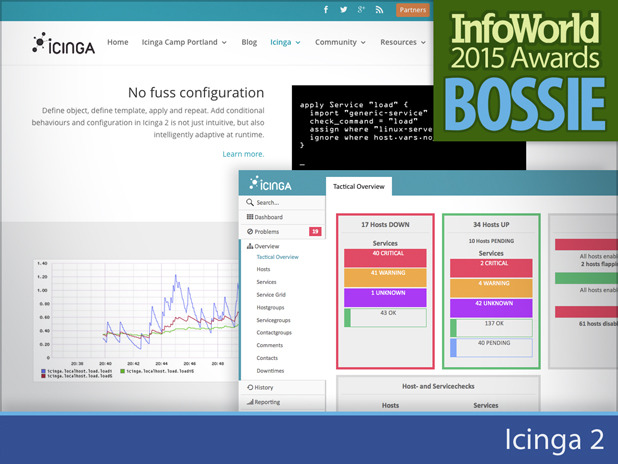Open the Facebook social icon
The height and width of the screenshot is (464, 618).
(326, 9)
